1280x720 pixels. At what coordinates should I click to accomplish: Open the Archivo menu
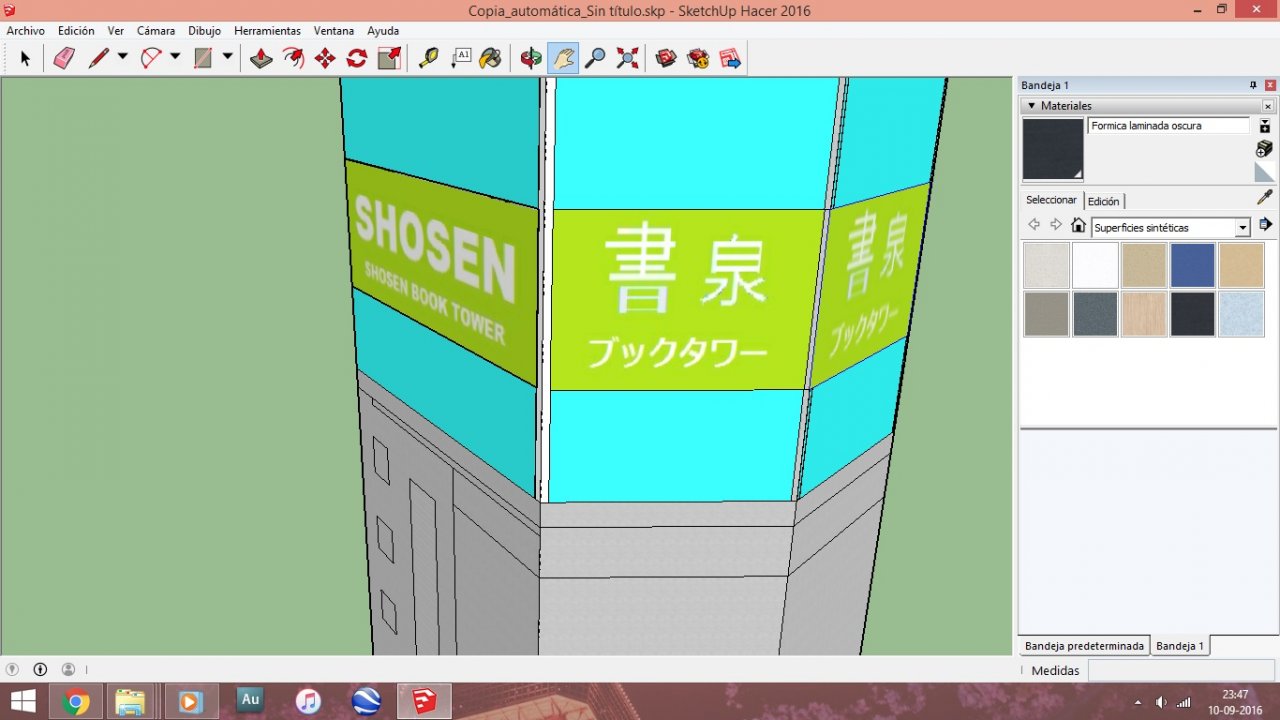pos(26,31)
